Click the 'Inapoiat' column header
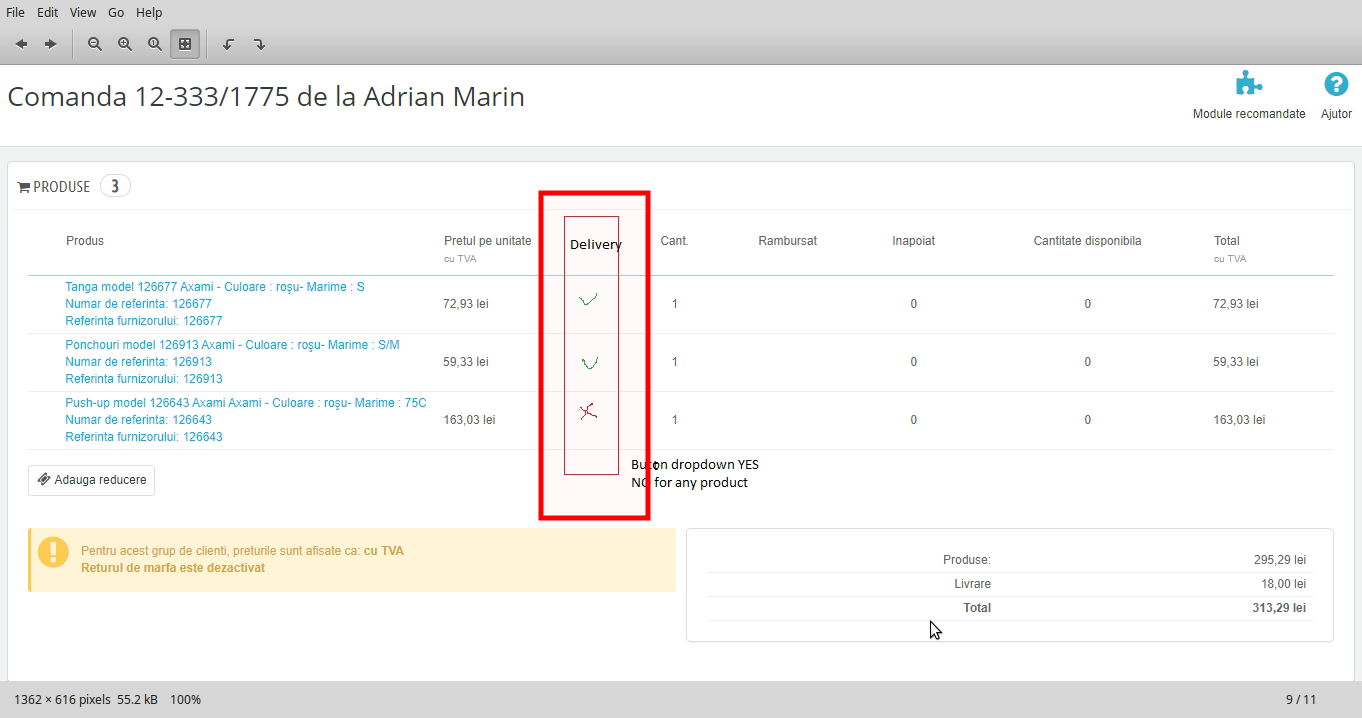 coord(914,241)
